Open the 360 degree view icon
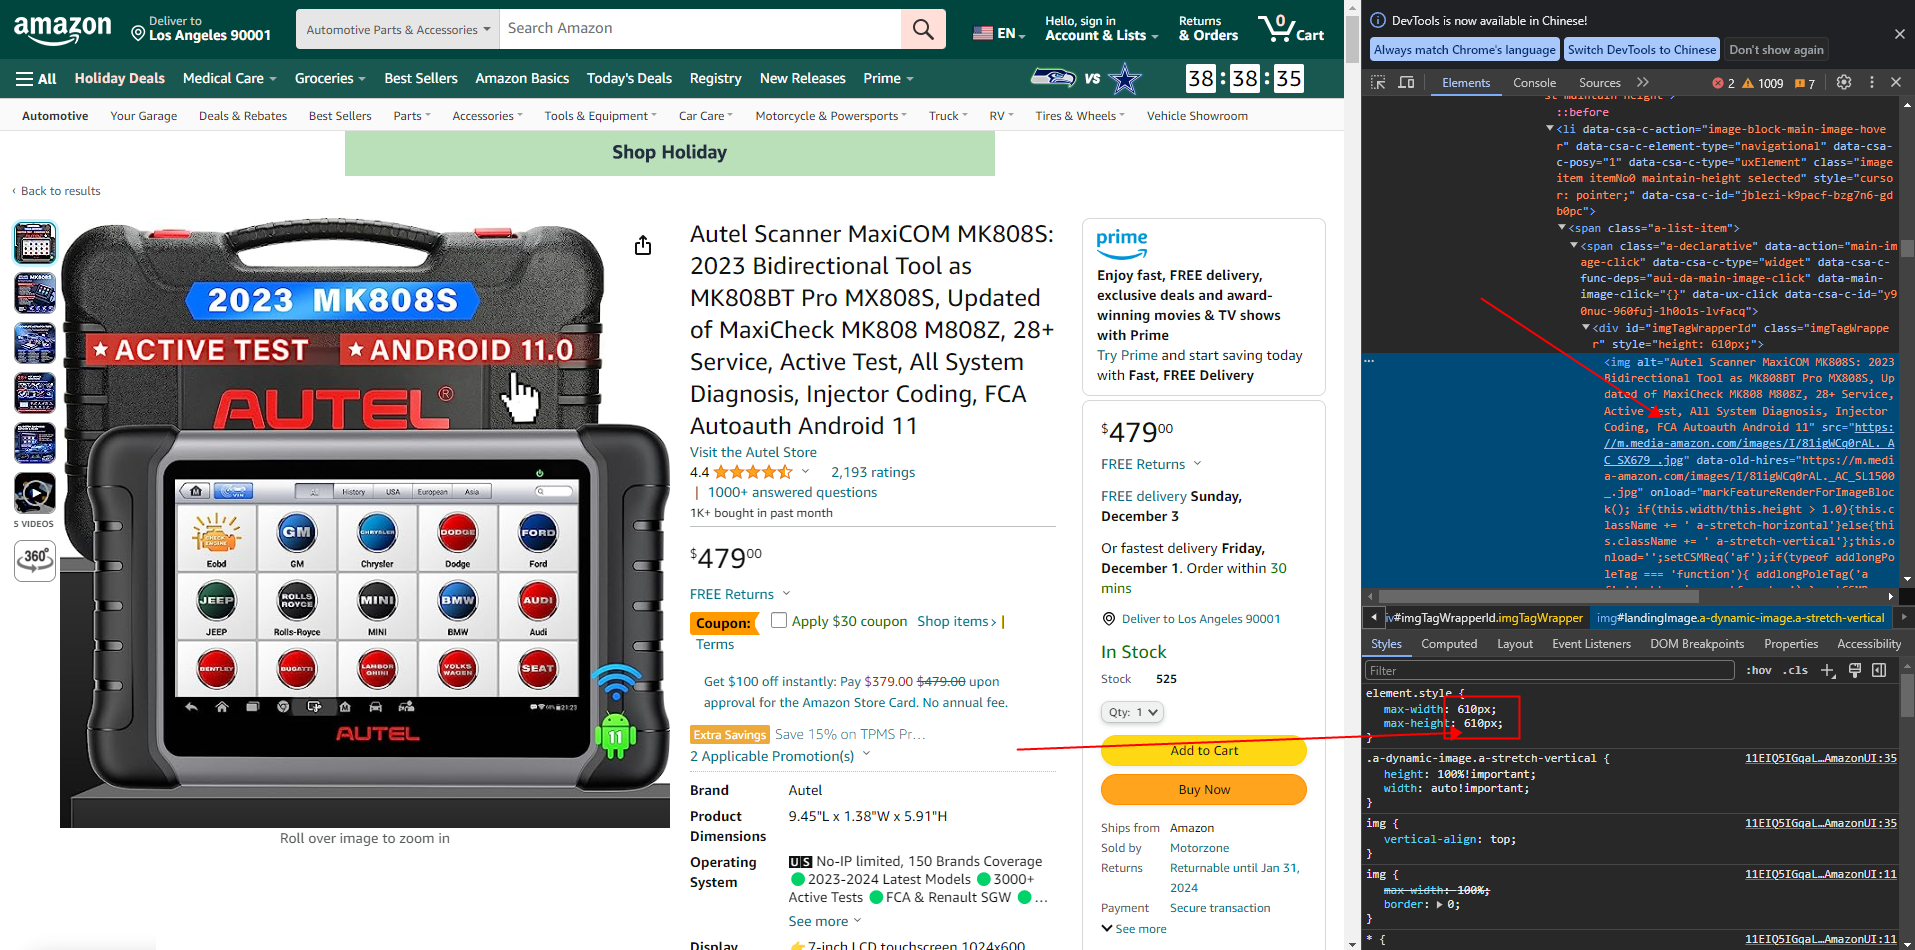The image size is (1915, 950). 35,560
